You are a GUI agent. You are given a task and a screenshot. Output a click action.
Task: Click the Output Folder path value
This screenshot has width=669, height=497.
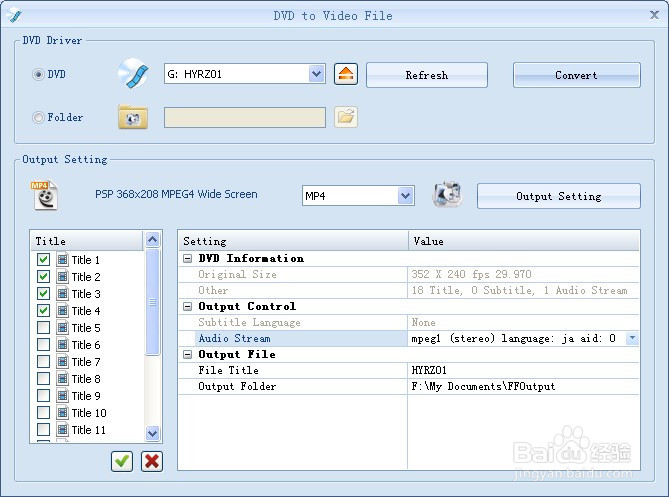coord(483,386)
